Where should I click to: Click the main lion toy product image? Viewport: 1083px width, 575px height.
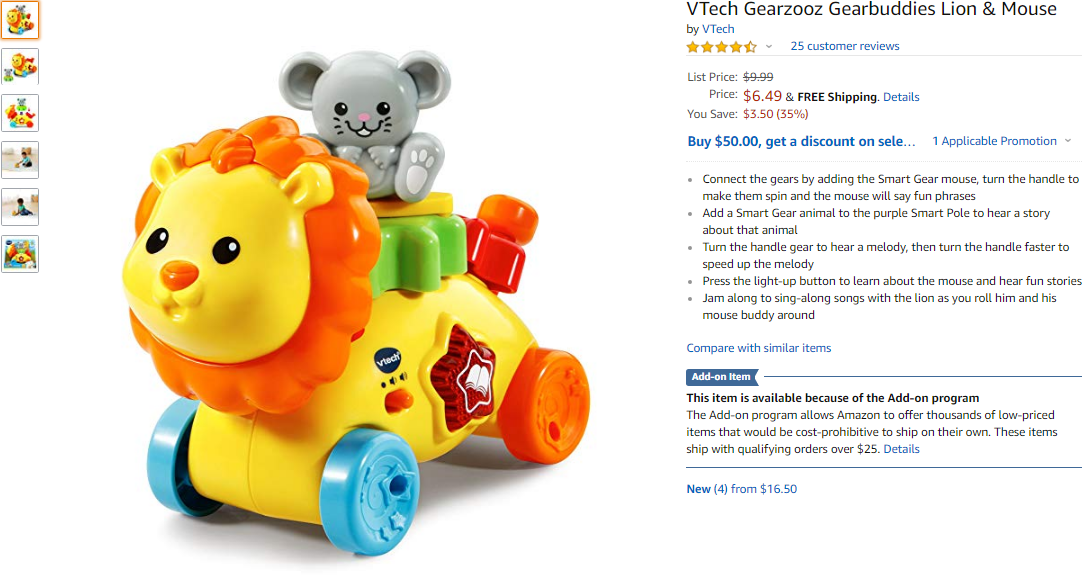[x=357, y=302]
